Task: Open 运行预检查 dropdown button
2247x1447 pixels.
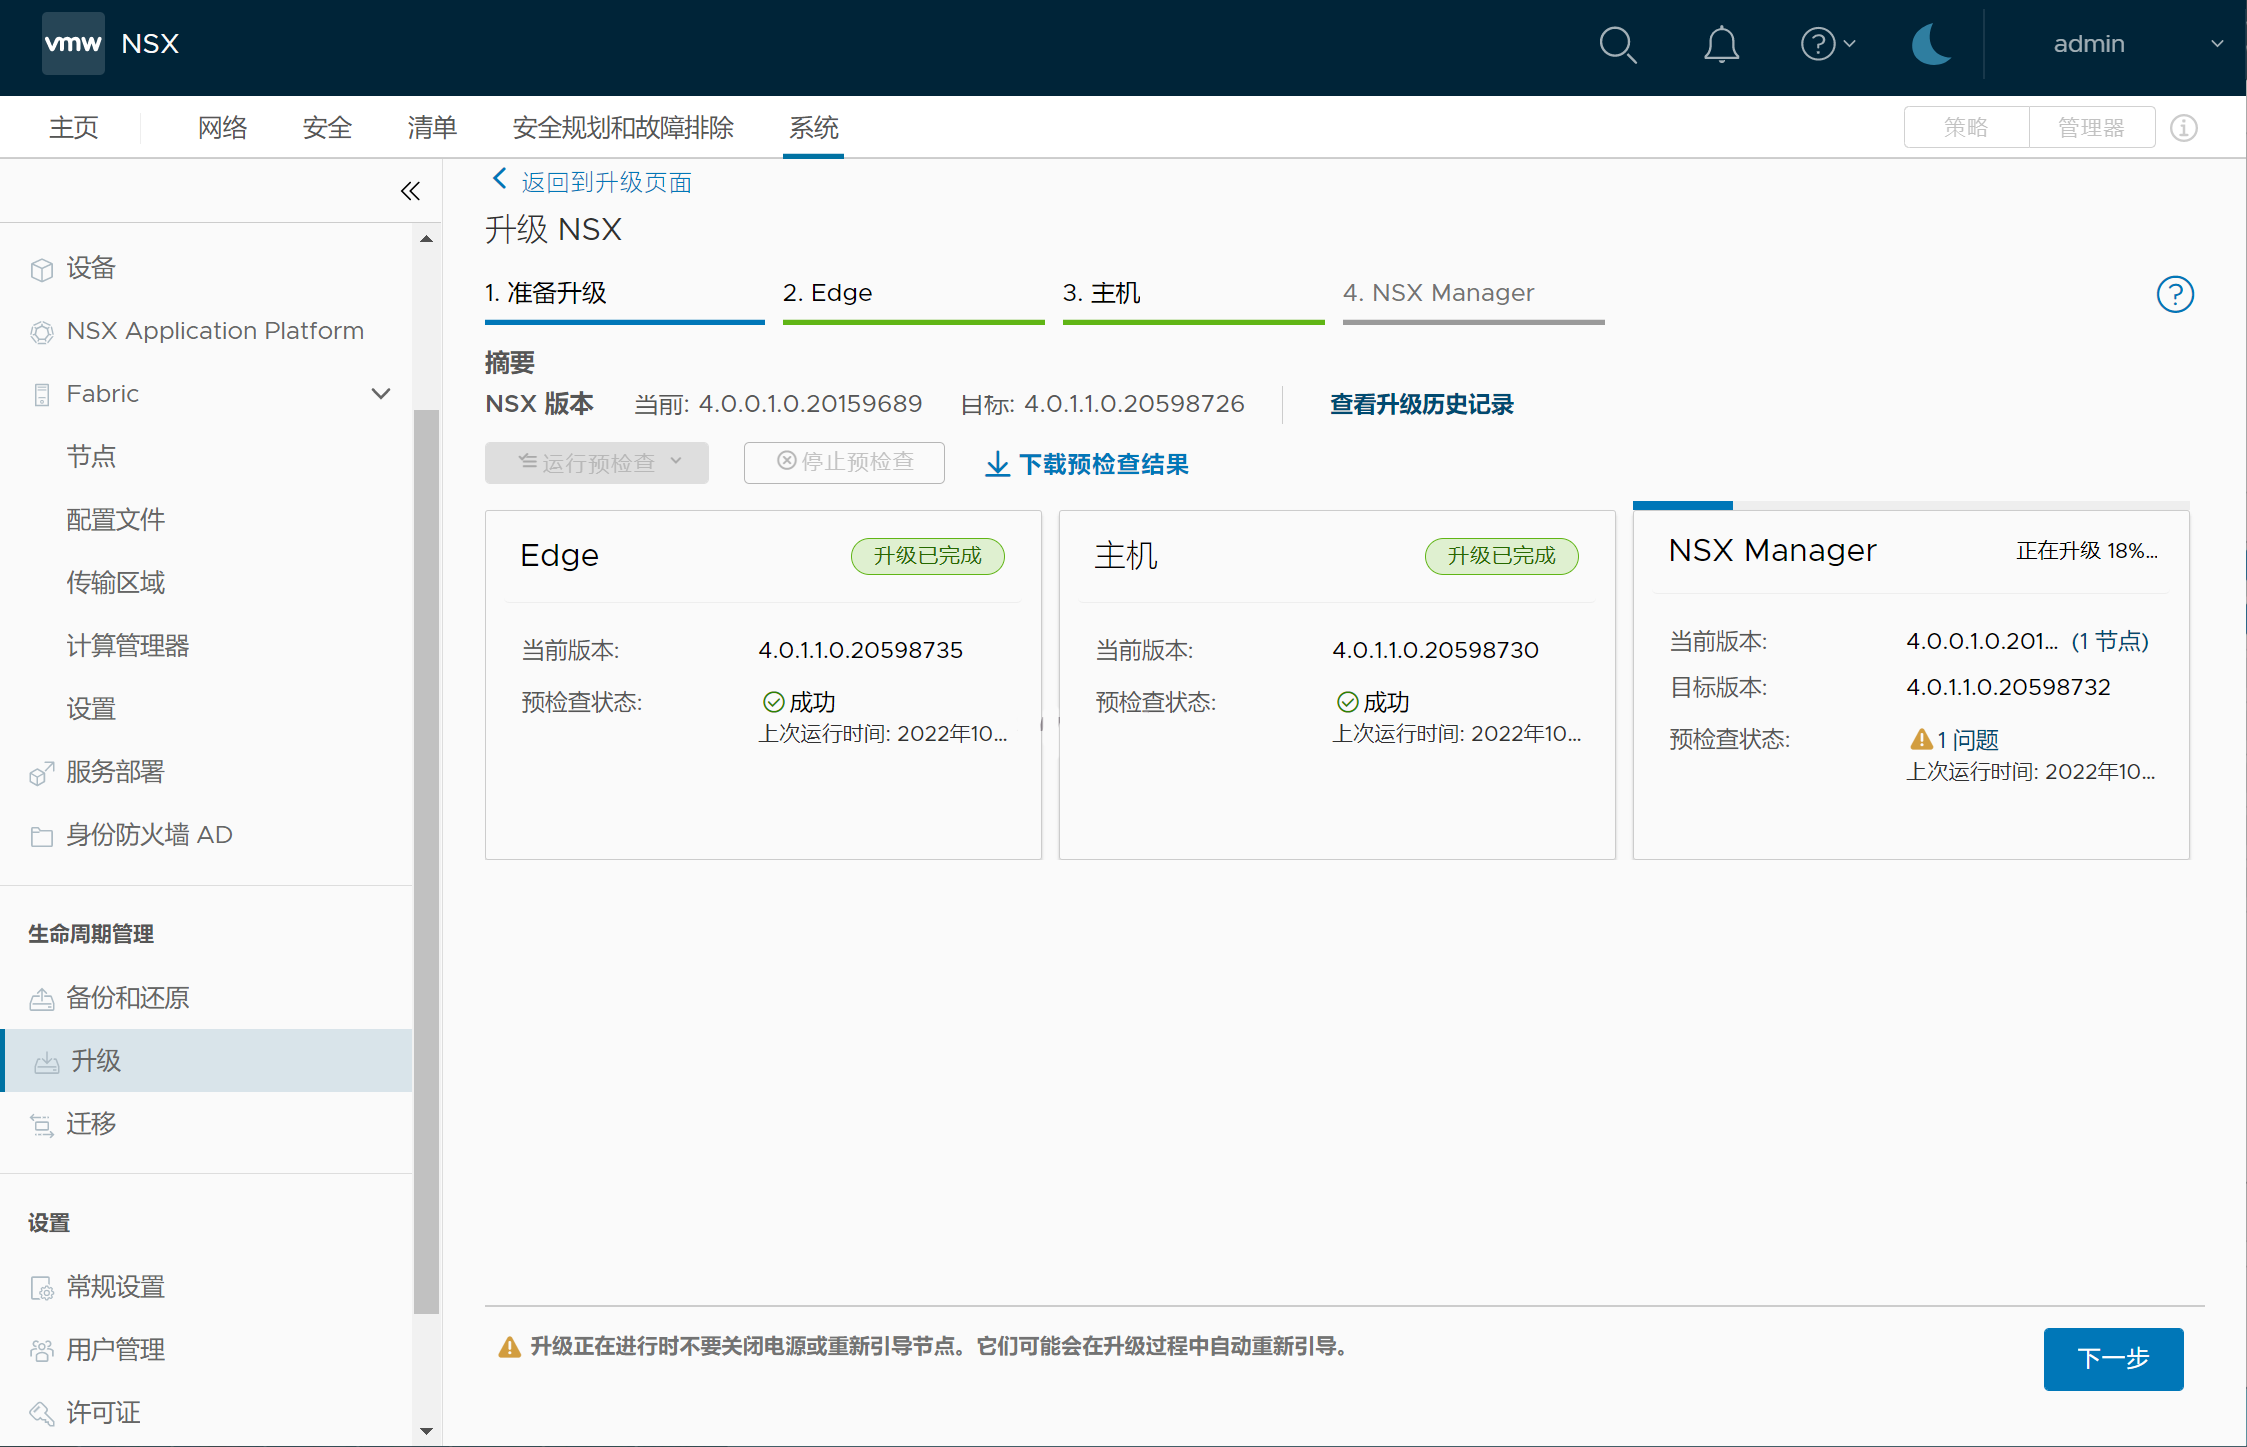Action: click(x=597, y=463)
